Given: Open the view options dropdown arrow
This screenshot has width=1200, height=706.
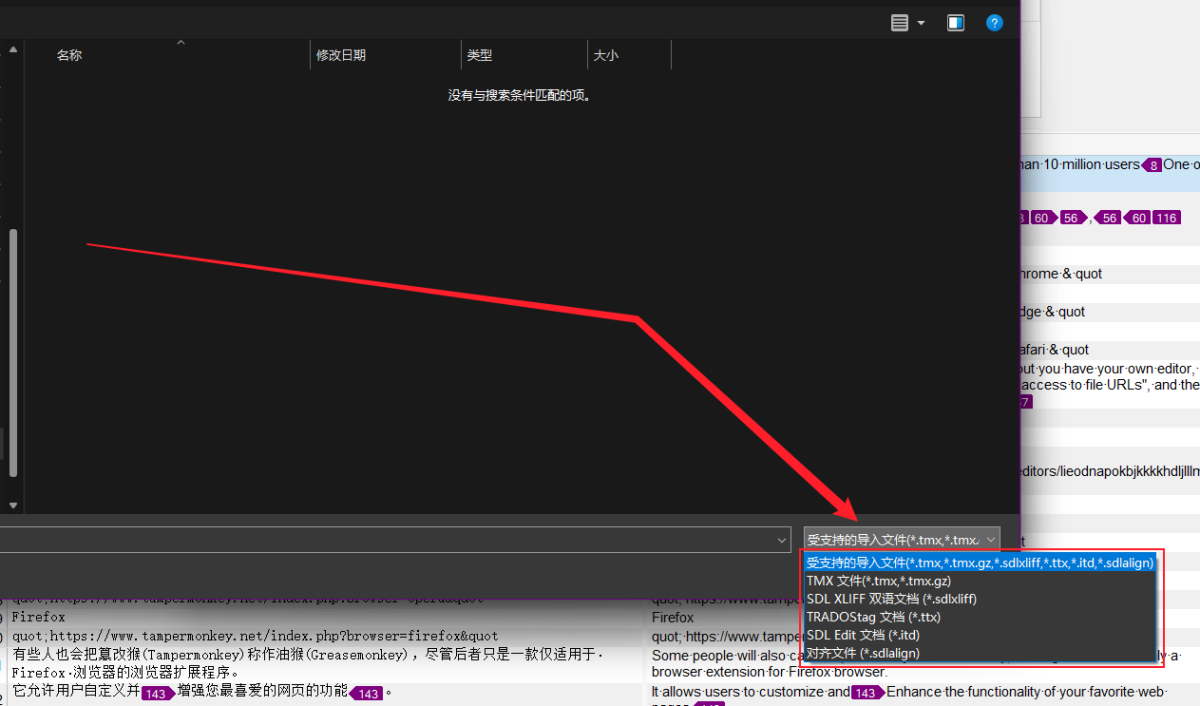Looking at the screenshot, I should (921, 23).
